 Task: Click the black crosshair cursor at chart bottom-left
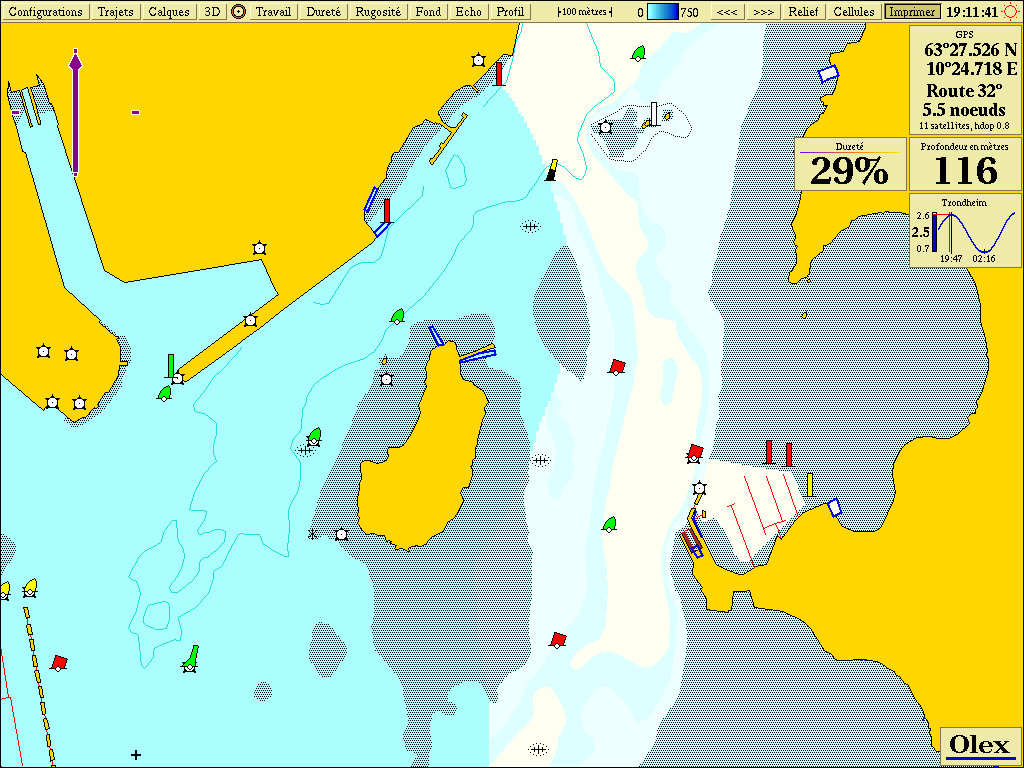click(x=136, y=754)
